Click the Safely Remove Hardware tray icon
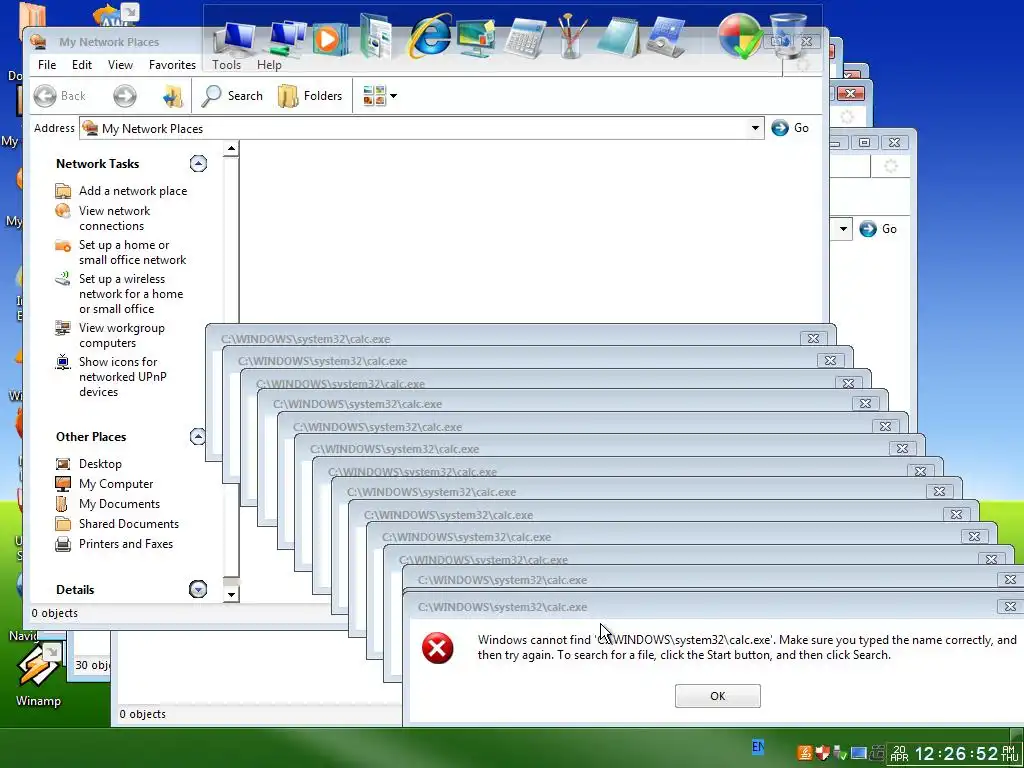 point(840,754)
